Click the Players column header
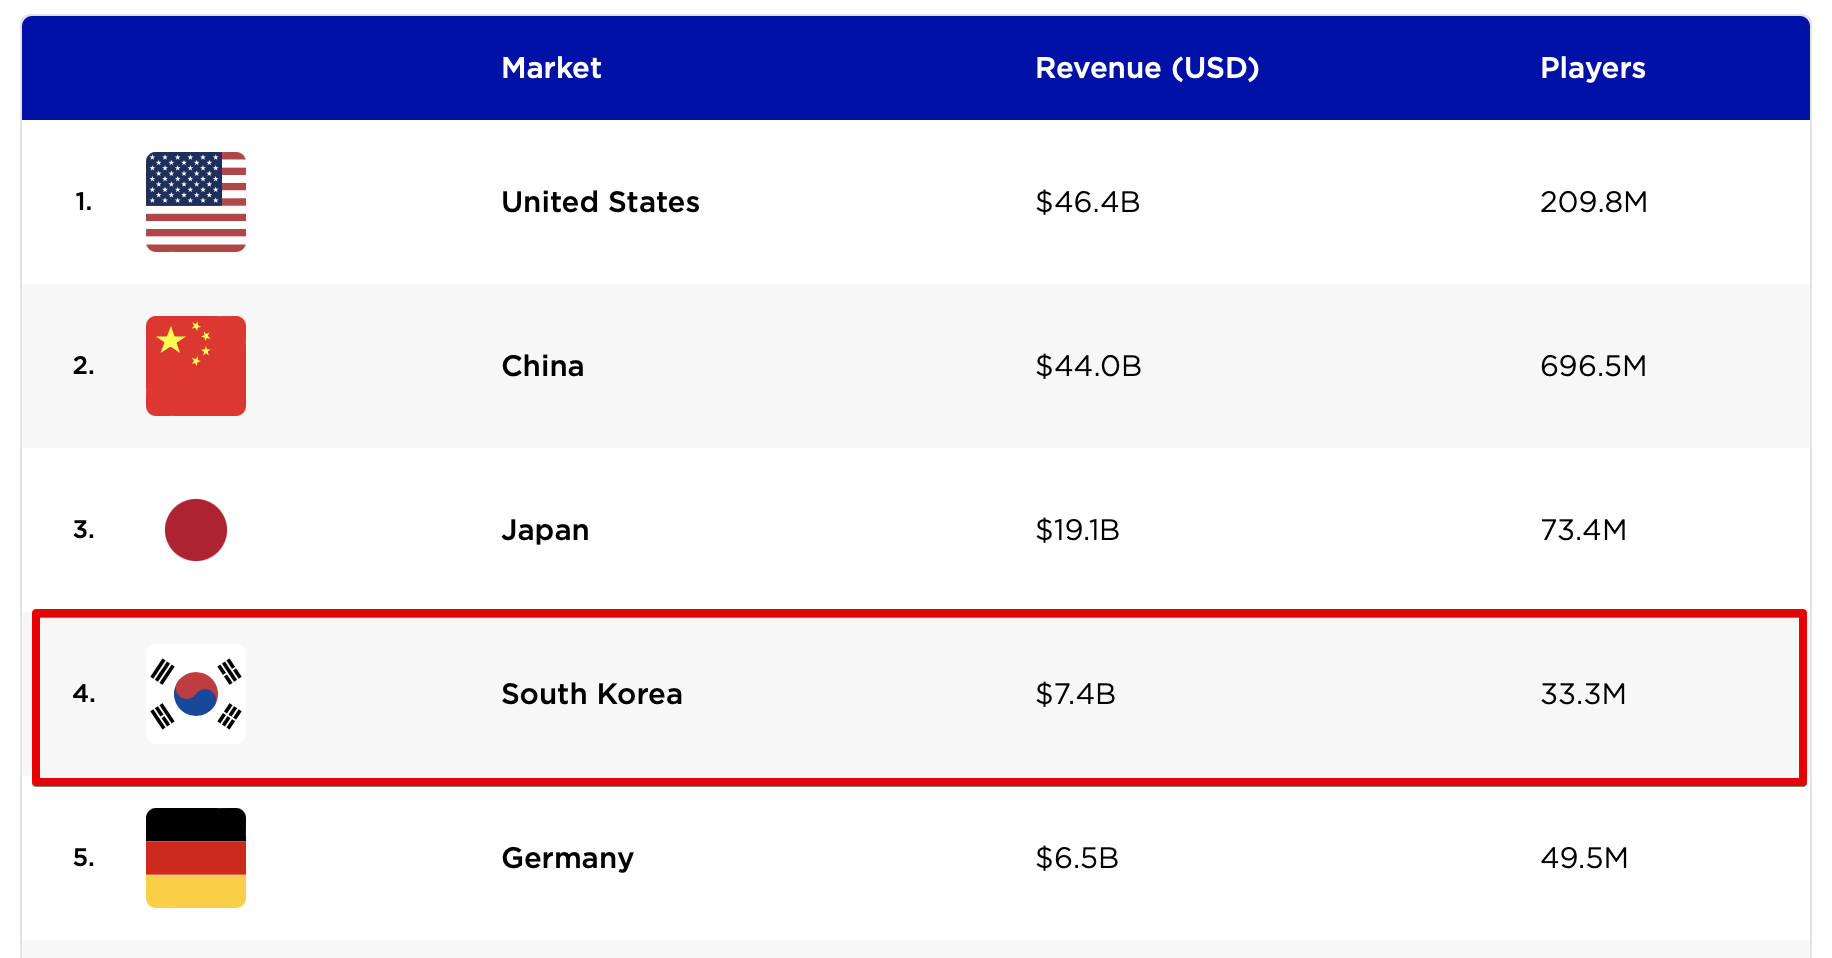 [1592, 68]
